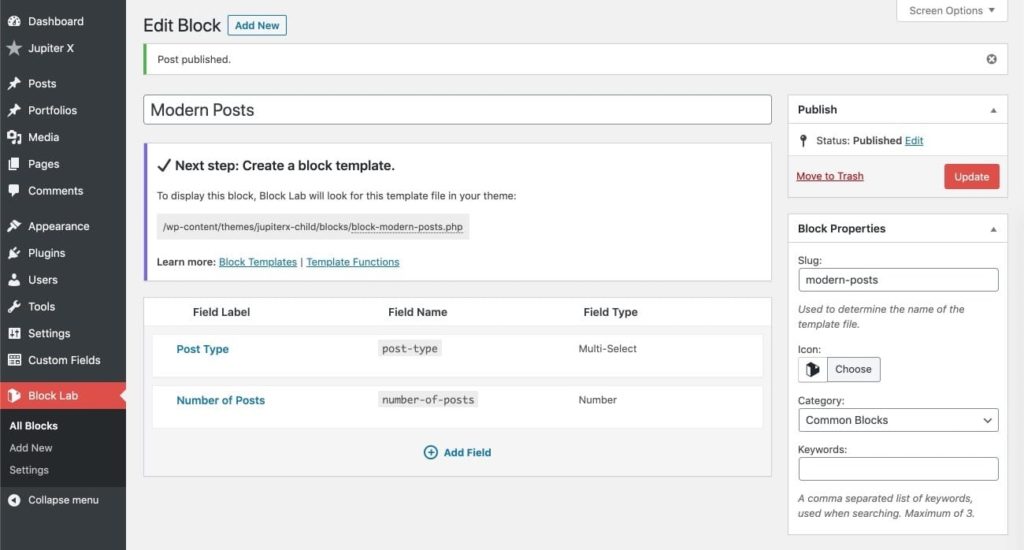Click the Tools wrench icon
Image resolution: width=1024 pixels, height=550 pixels.
pos(14,306)
